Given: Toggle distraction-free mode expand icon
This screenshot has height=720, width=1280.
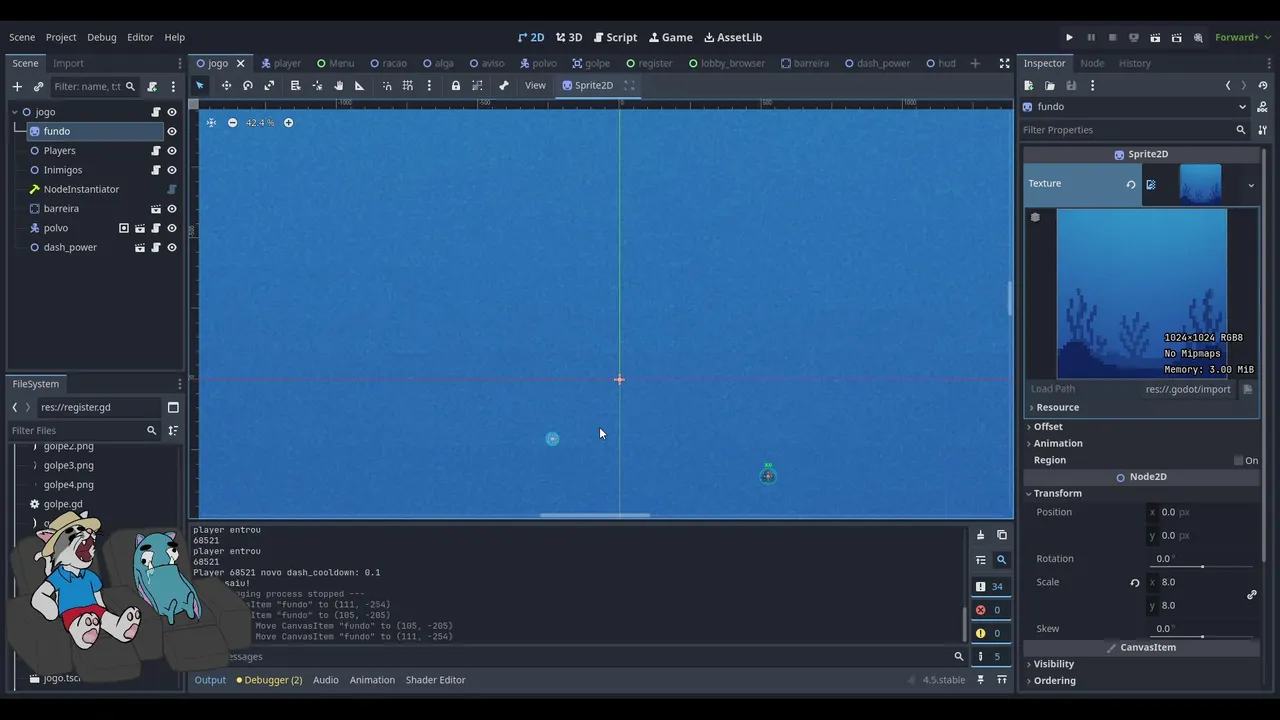Looking at the screenshot, I should [1004, 63].
